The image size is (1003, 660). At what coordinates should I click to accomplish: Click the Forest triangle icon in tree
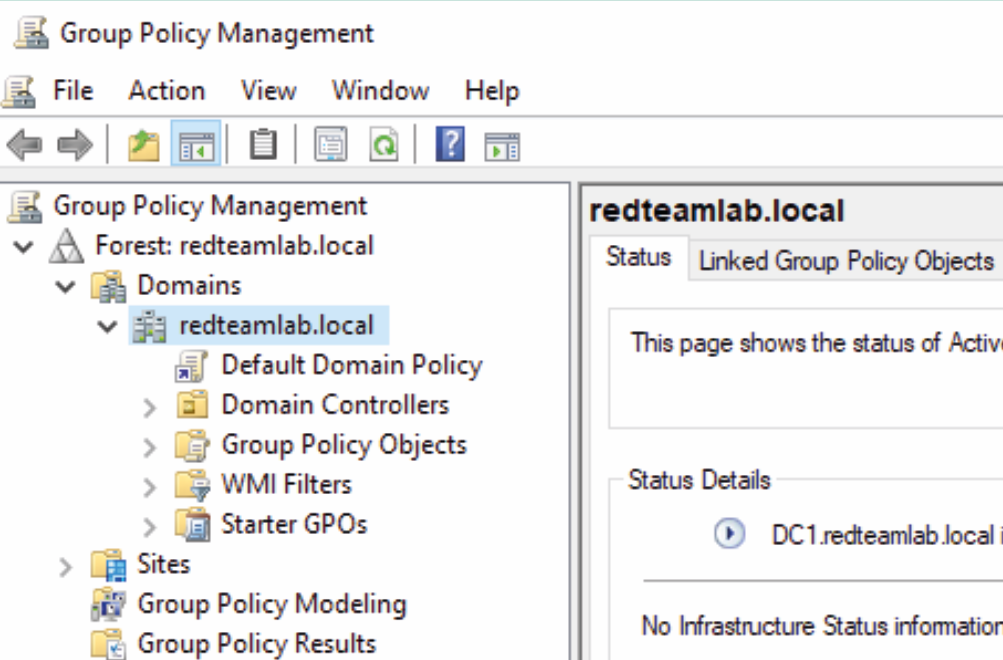point(67,246)
